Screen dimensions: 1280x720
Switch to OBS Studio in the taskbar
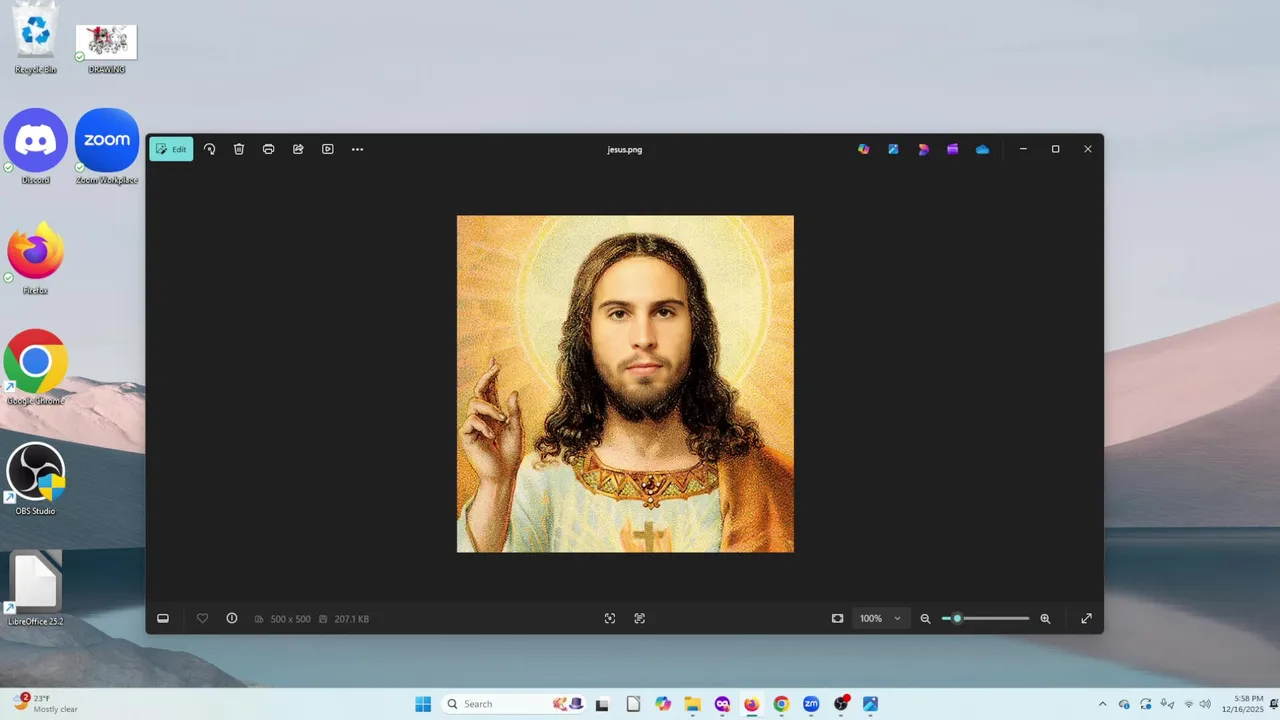coord(841,704)
